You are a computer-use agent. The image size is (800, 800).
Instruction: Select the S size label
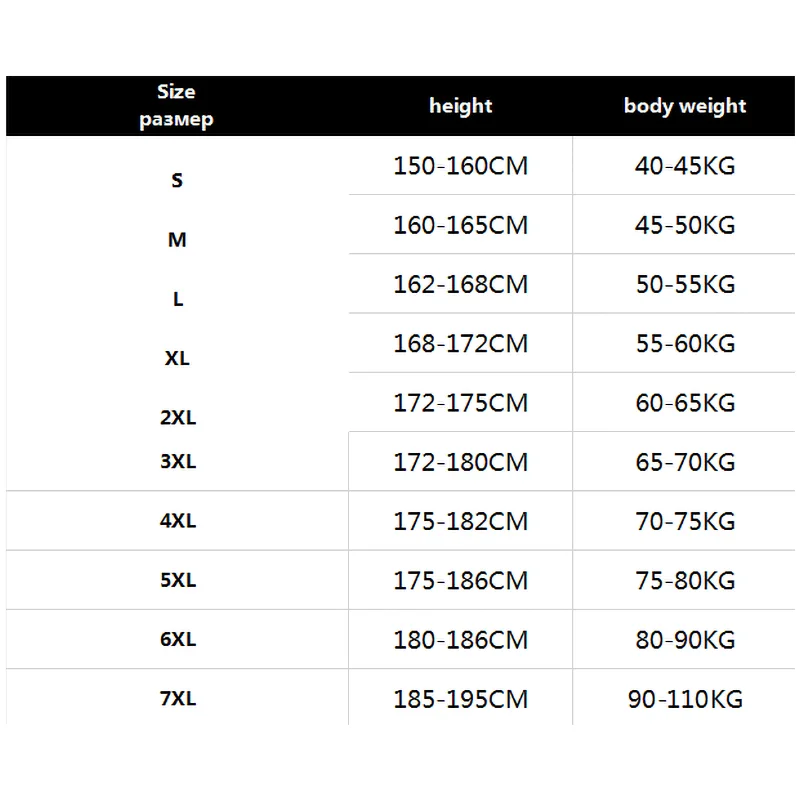click(x=178, y=181)
